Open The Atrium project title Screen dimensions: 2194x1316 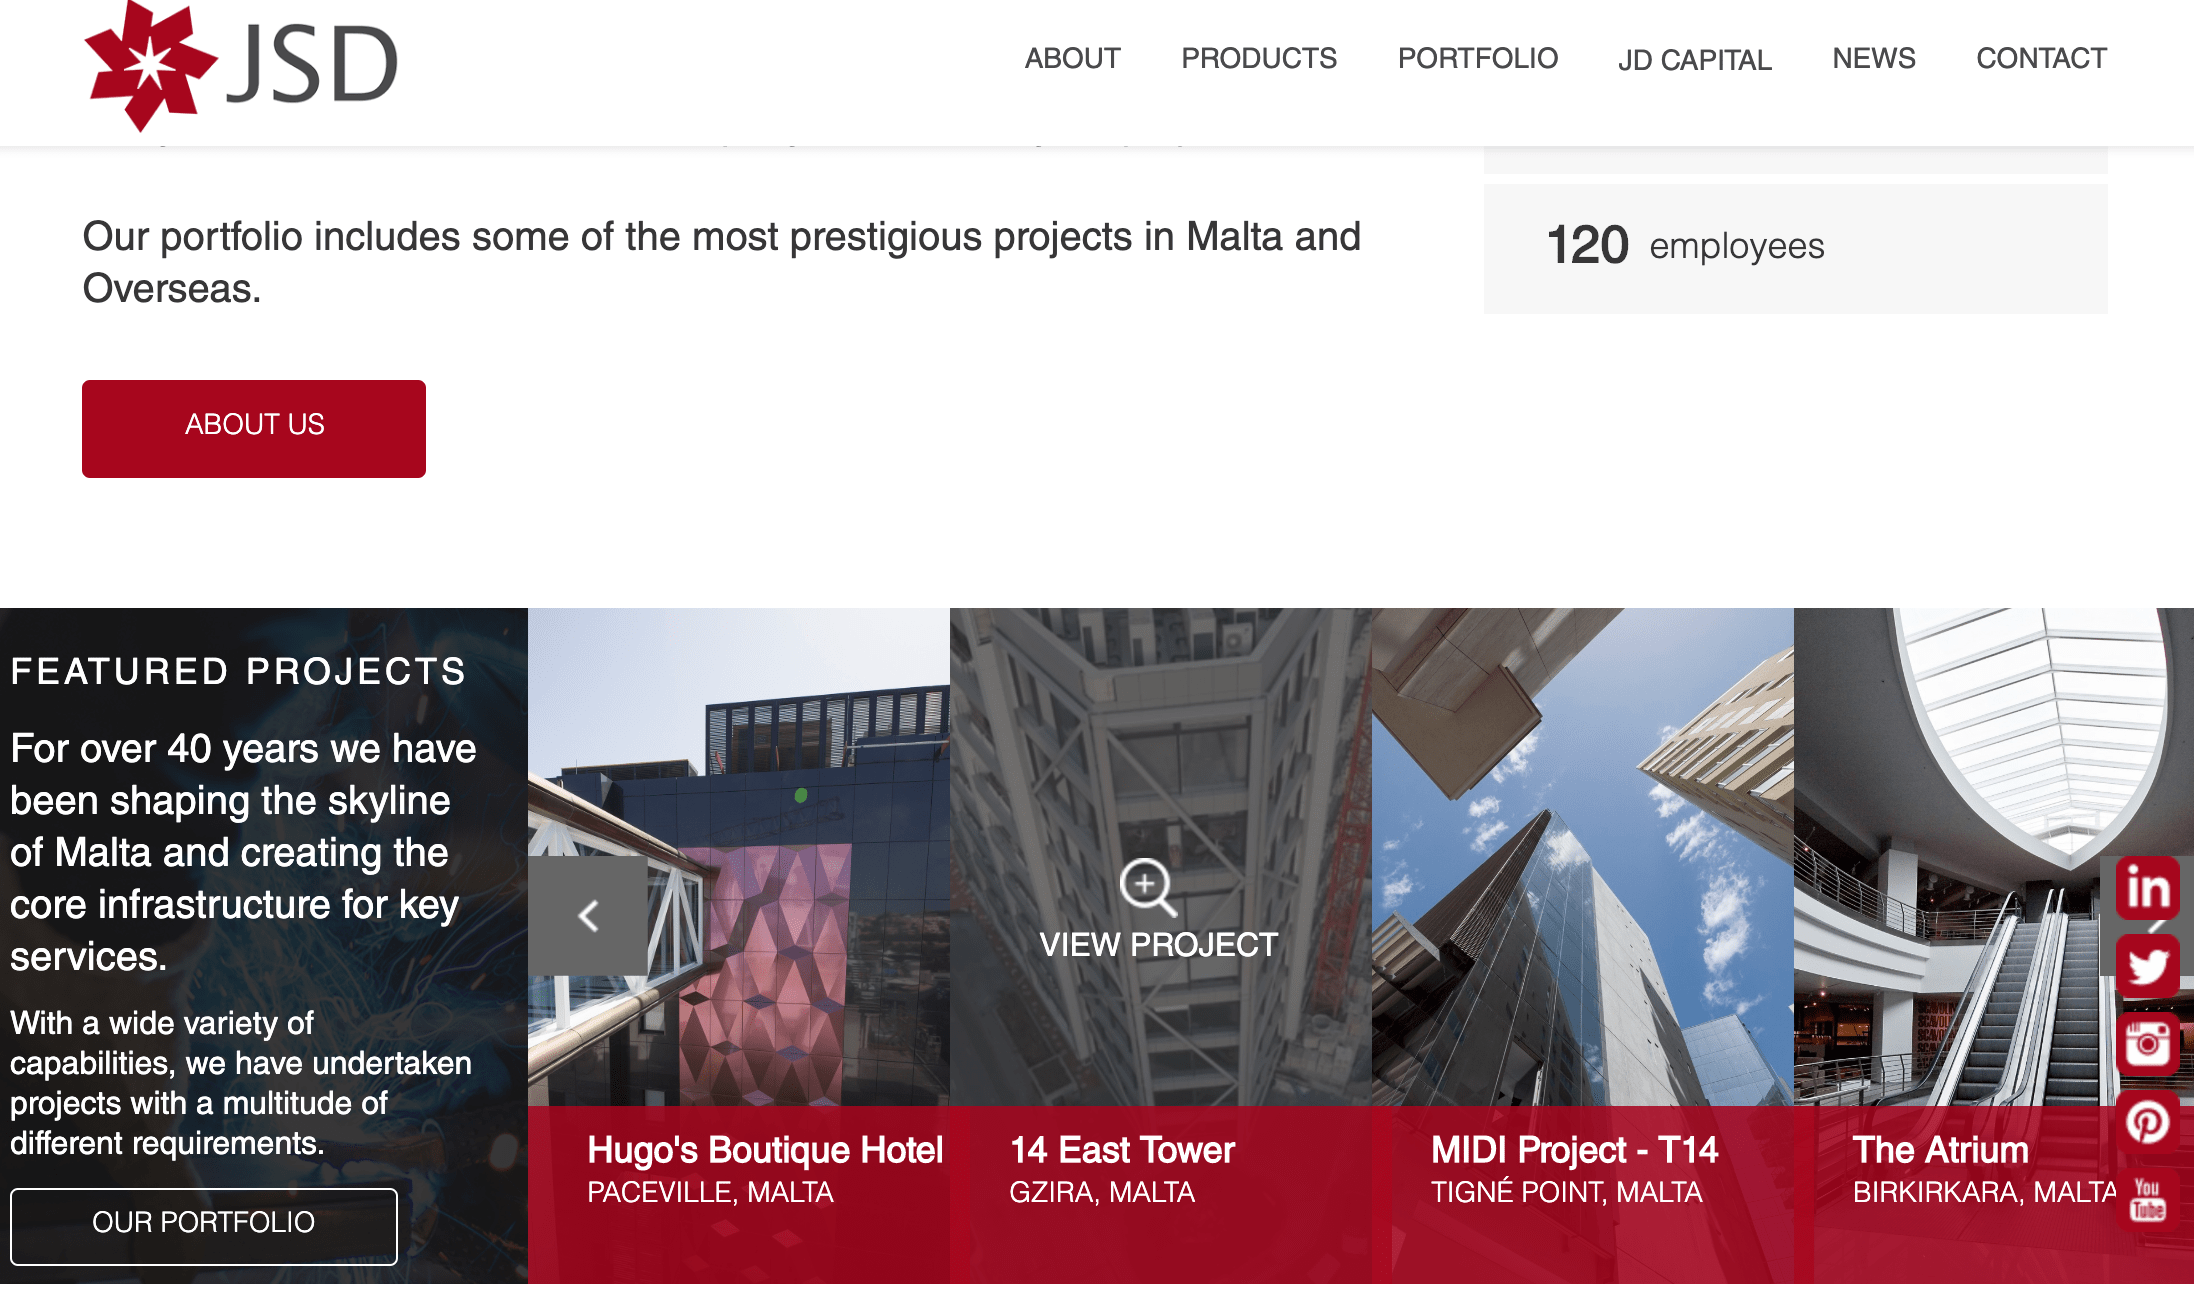(x=1940, y=1150)
